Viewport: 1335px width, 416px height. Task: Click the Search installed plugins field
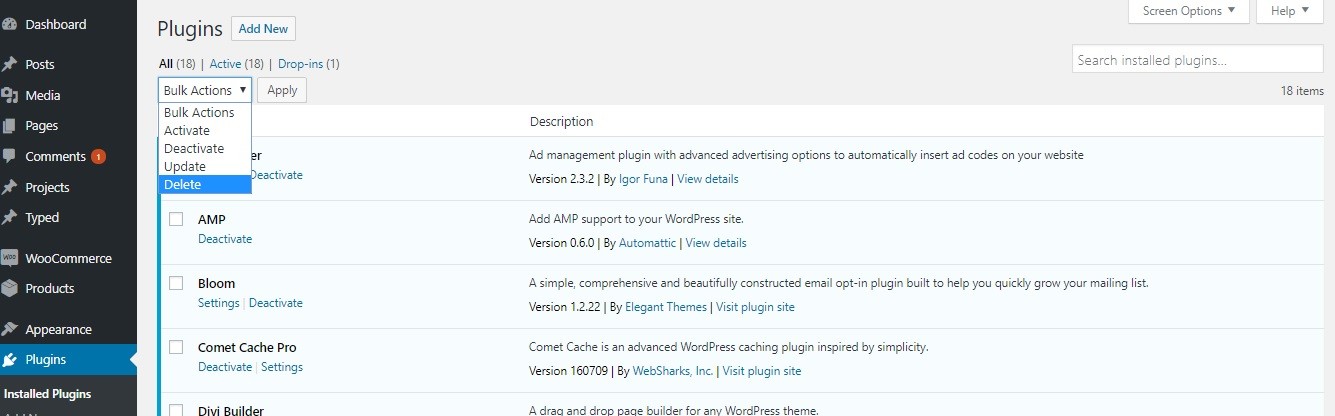pyautogui.click(x=1197, y=59)
